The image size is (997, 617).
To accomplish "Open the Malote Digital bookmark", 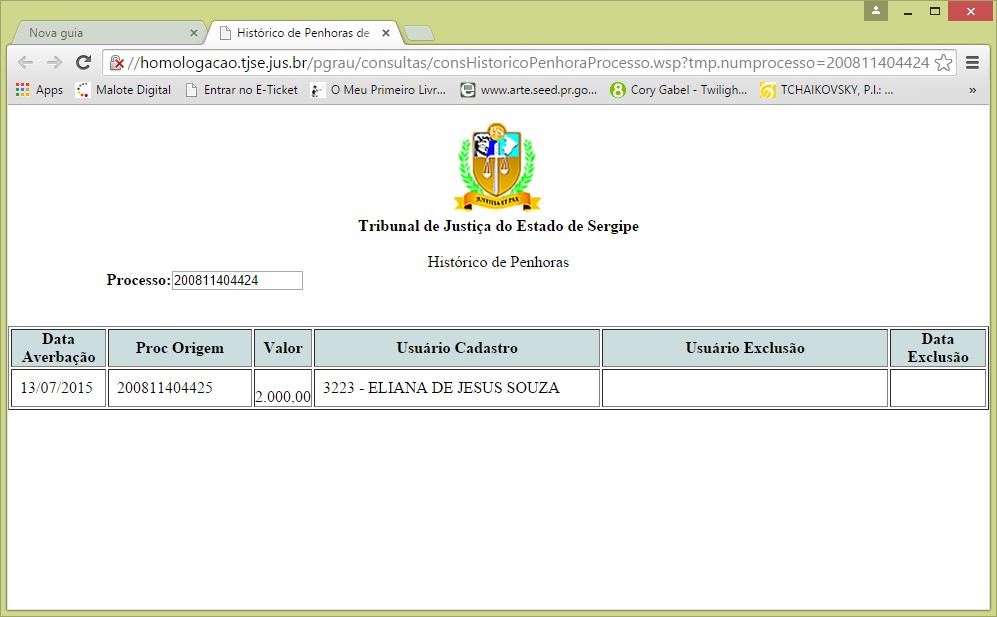I will (123, 90).
